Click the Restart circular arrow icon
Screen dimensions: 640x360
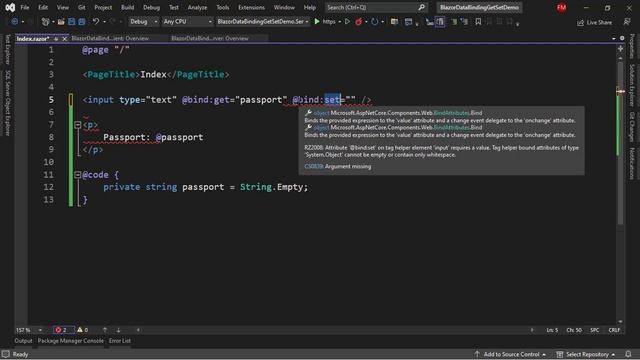(374, 22)
